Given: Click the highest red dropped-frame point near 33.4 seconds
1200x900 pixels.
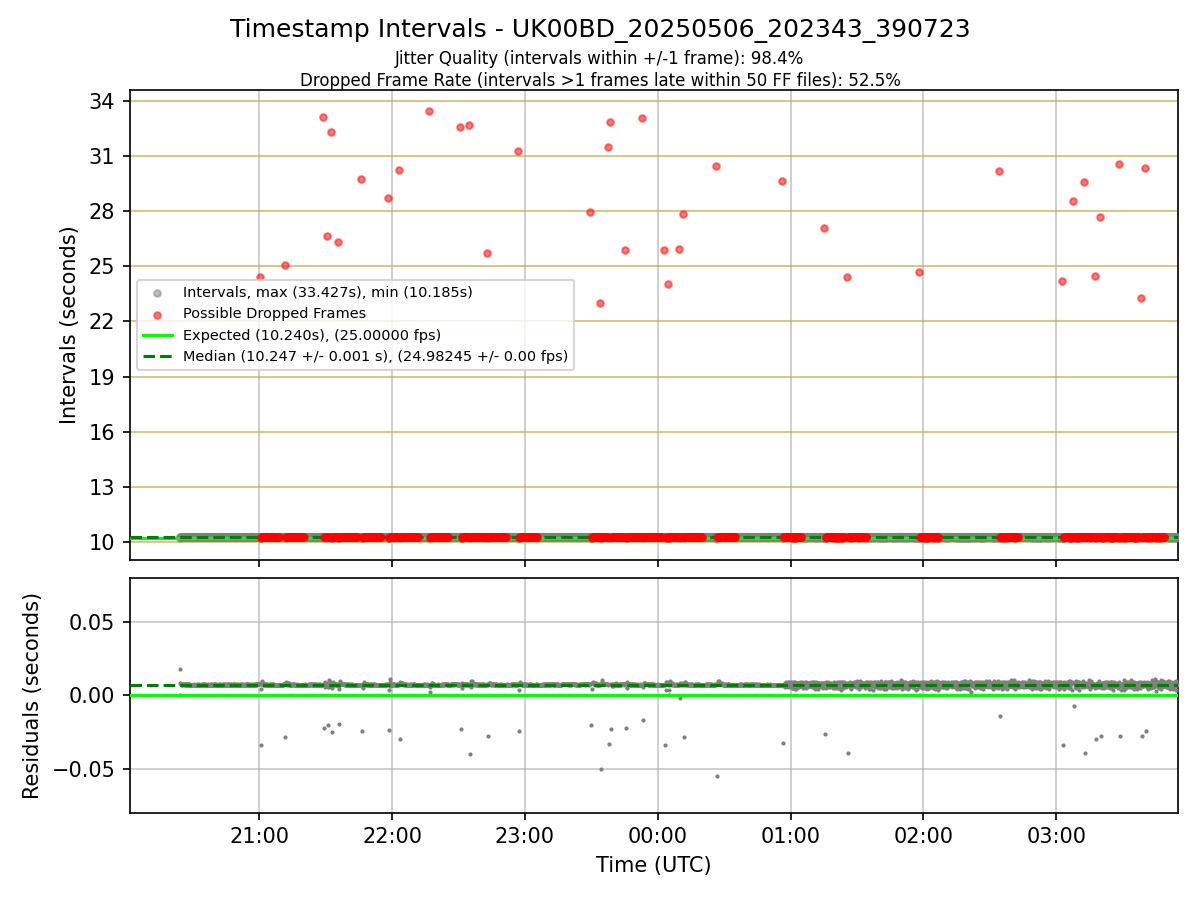Looking at the screenshot, I should pyautogui.click(x=429, y=111).
